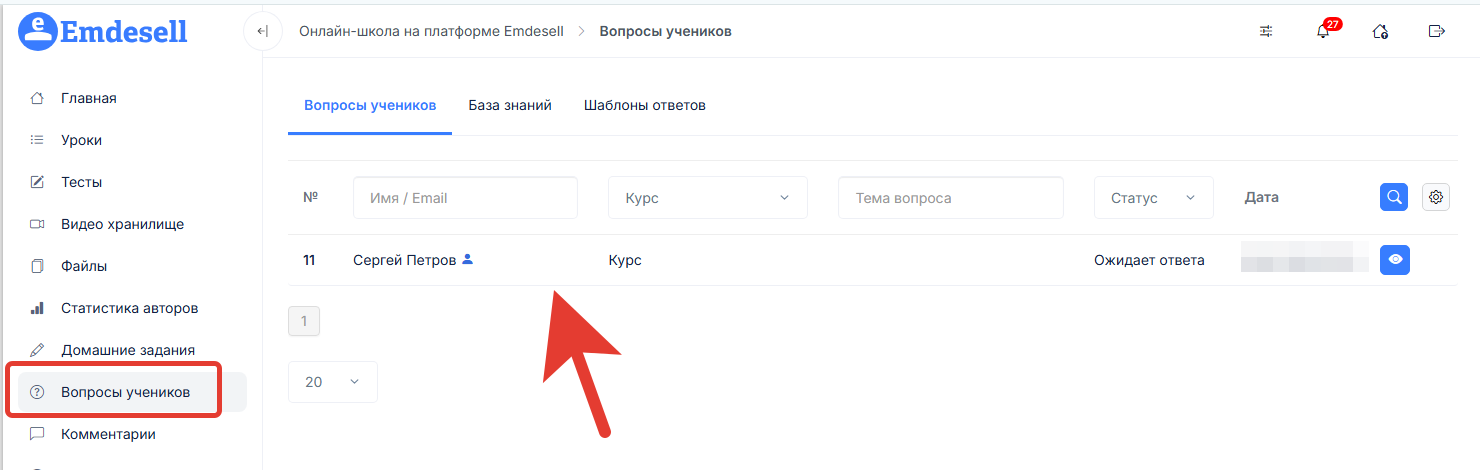This screenshot has width=1480, height=470.
Task: Focus the Имя / Email input field
Action: (465, 198)
